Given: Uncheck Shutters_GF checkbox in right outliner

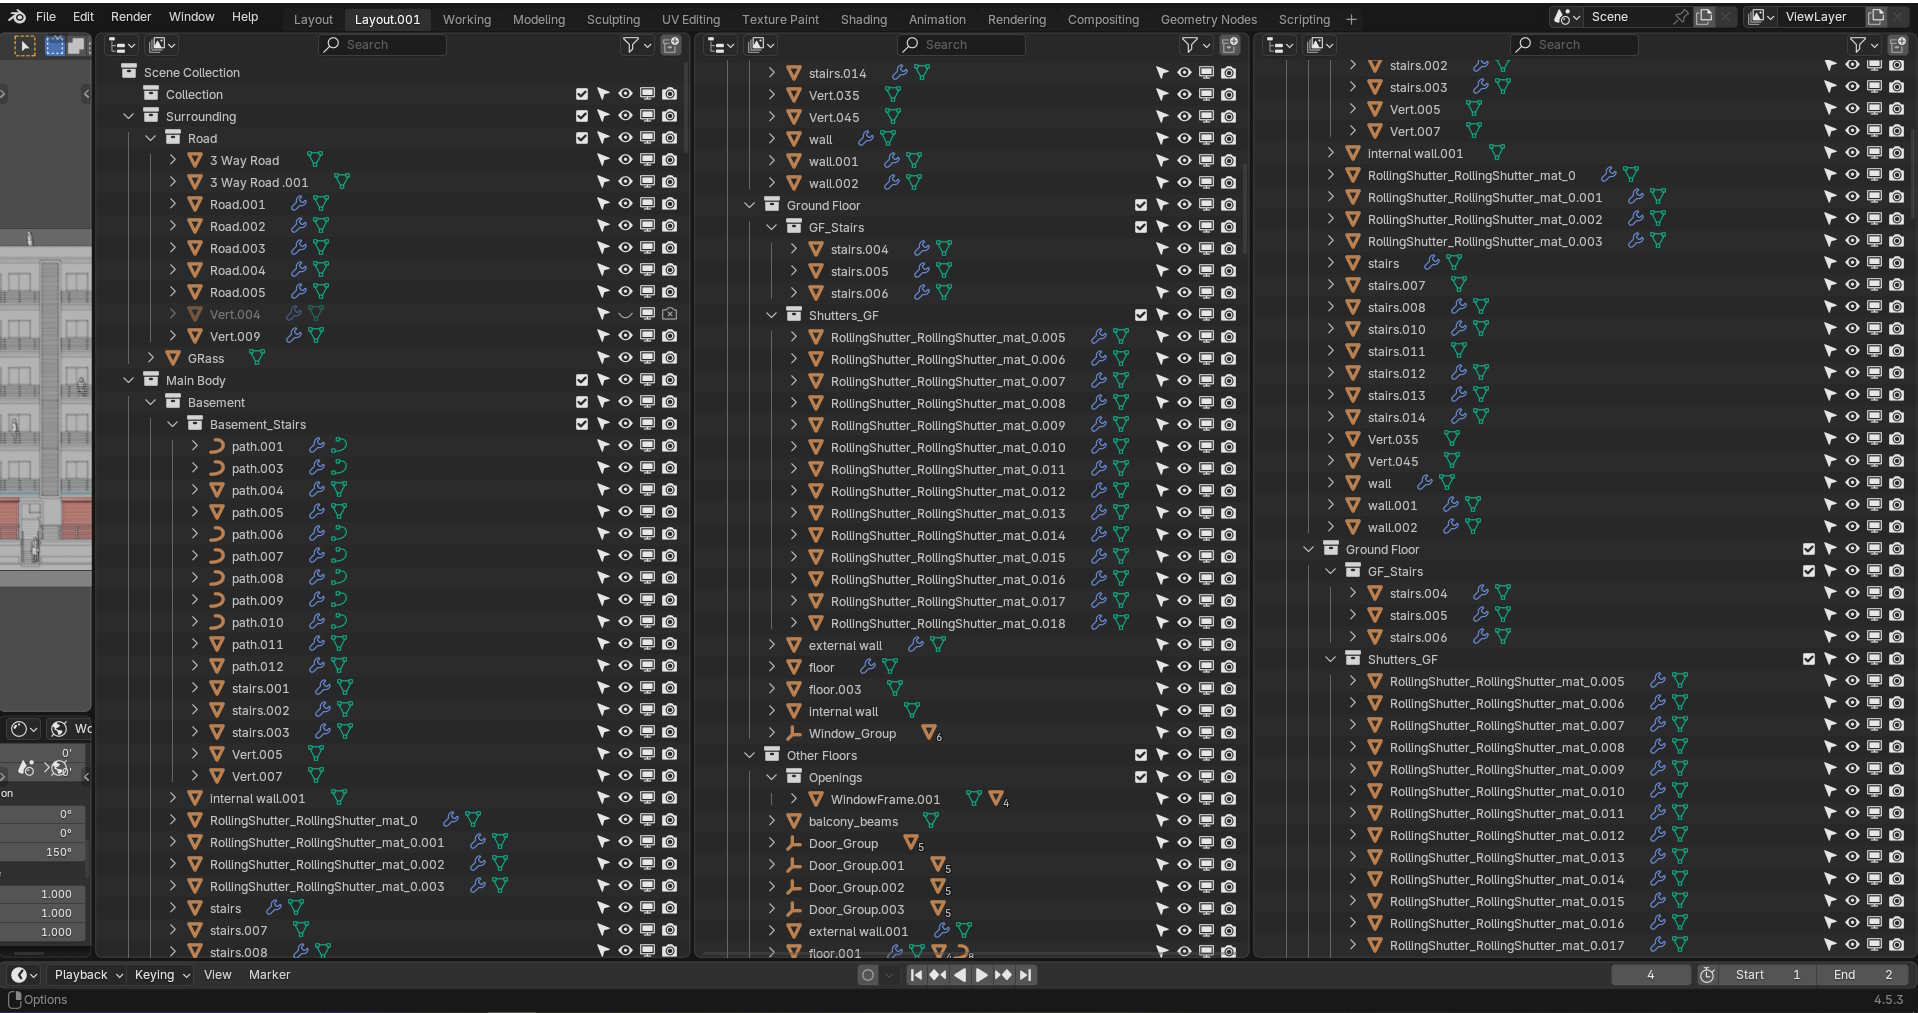Looking at the screenshot, I should tap(1809, 659).
